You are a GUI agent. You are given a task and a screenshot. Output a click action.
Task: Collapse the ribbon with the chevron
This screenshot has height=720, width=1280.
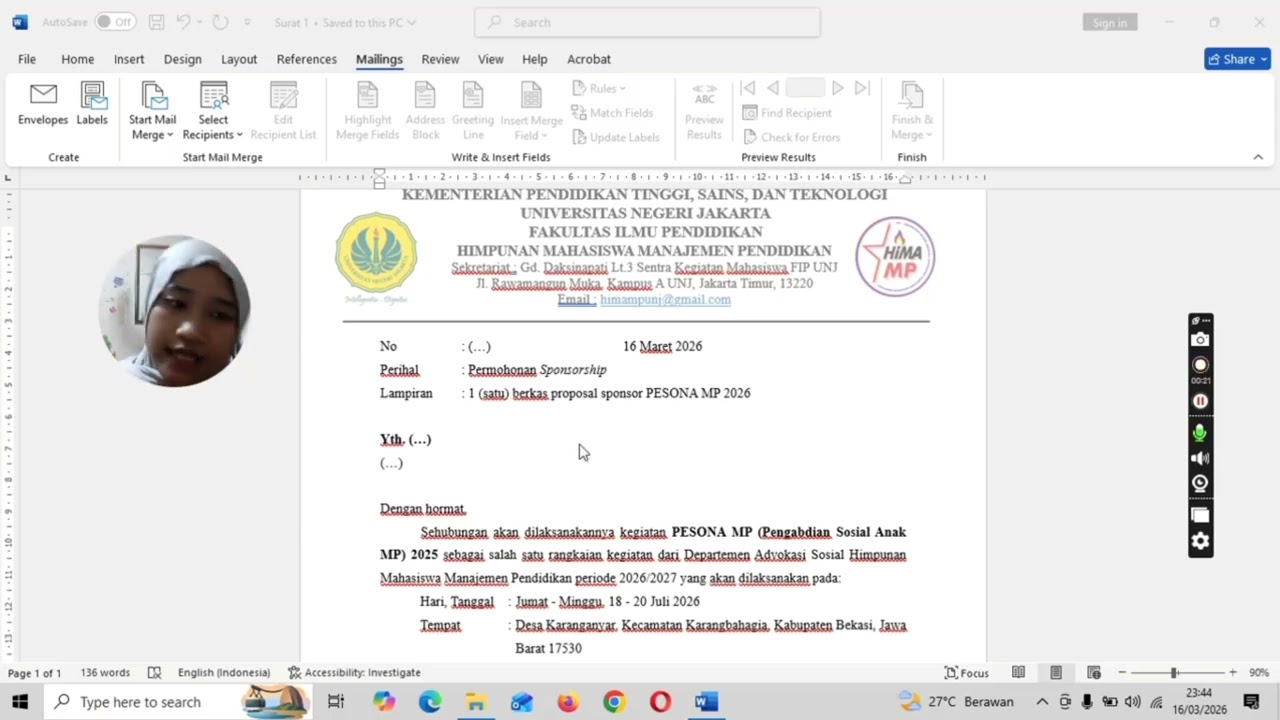coord(1258,157)
